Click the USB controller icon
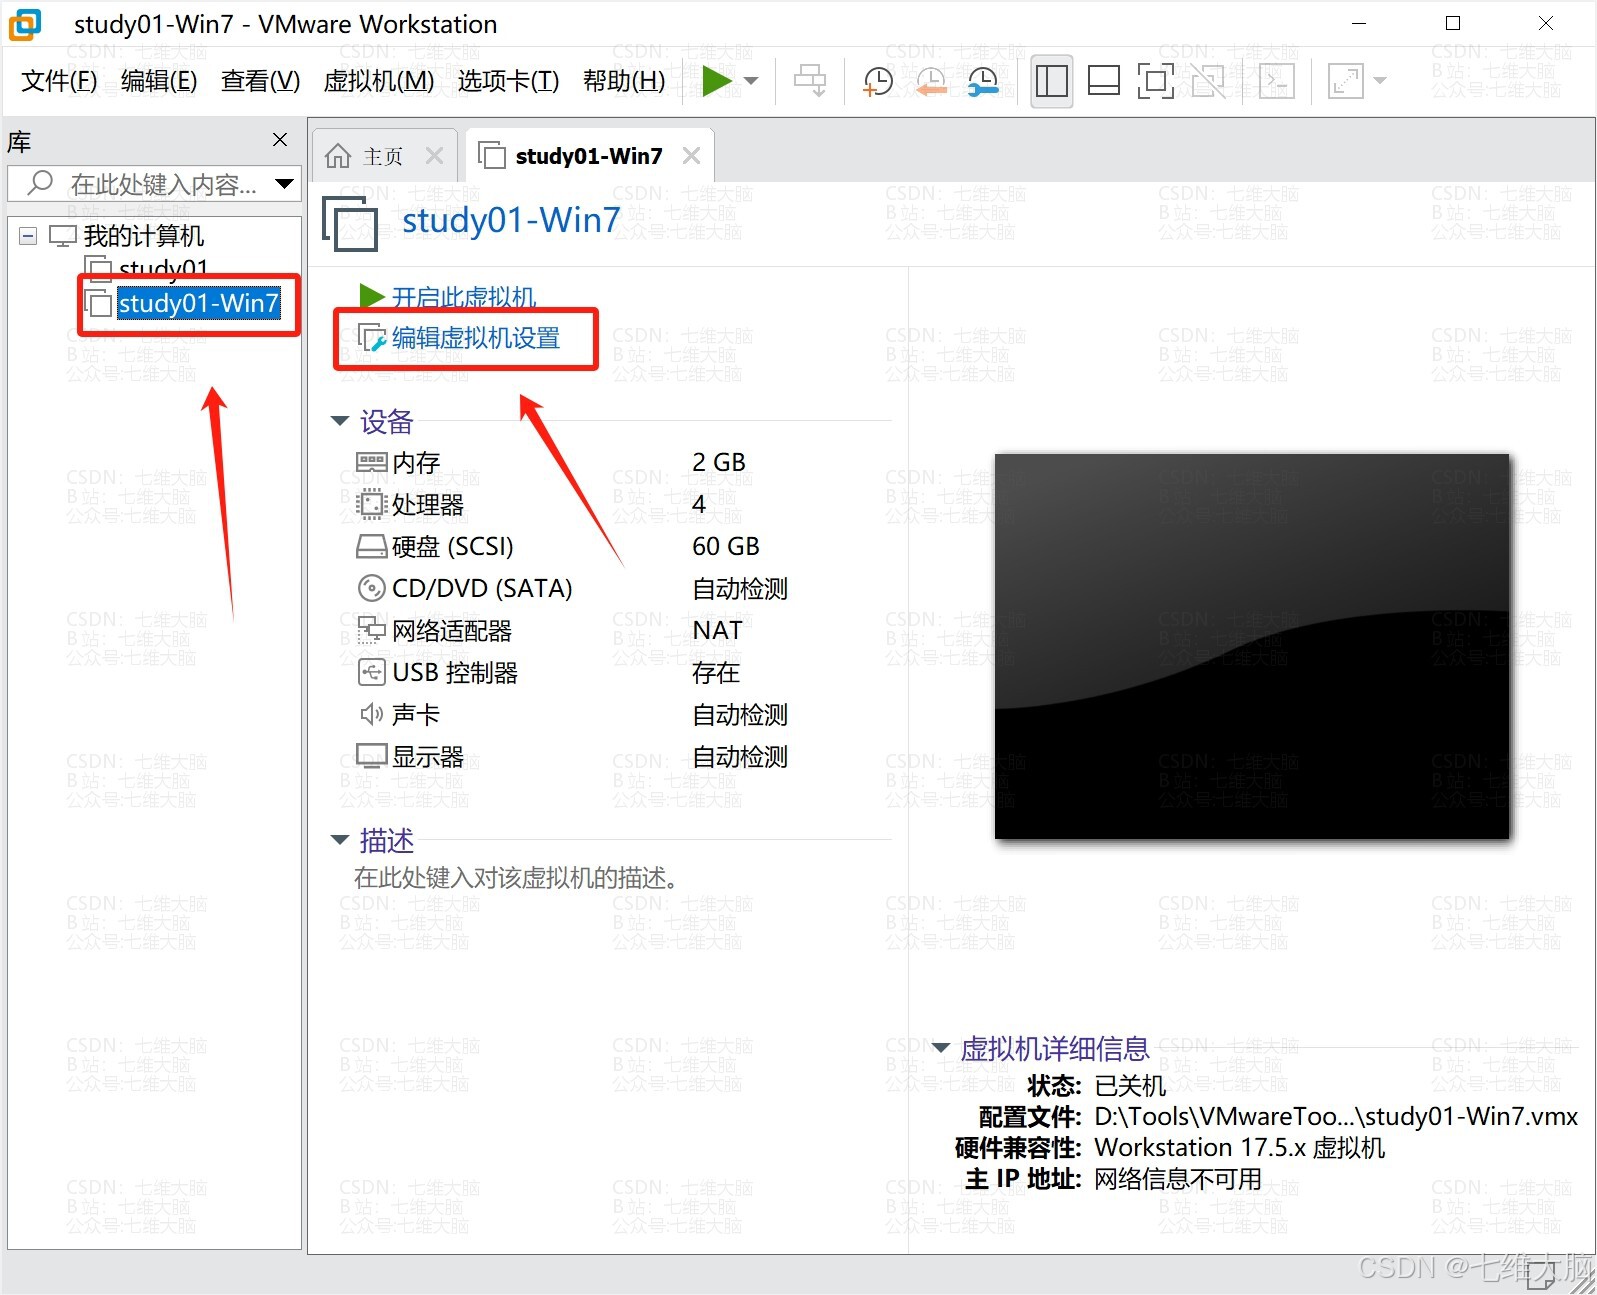This screenshot has height=1295, width=1597. pyautogui.click(x=371, y=672)
